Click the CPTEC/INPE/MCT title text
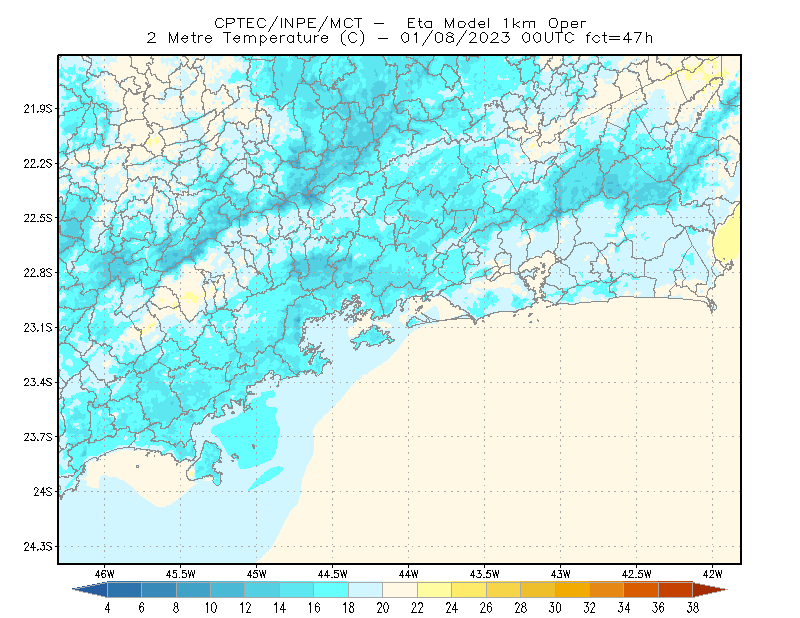 288,23
